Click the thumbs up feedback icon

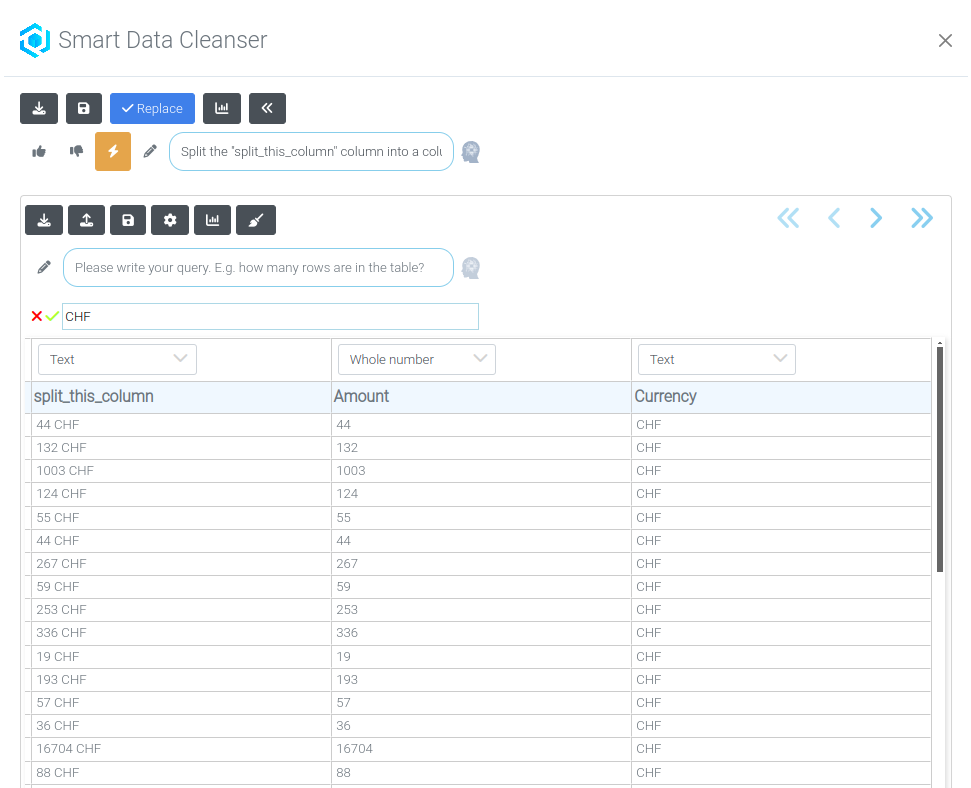coord(39,151)
